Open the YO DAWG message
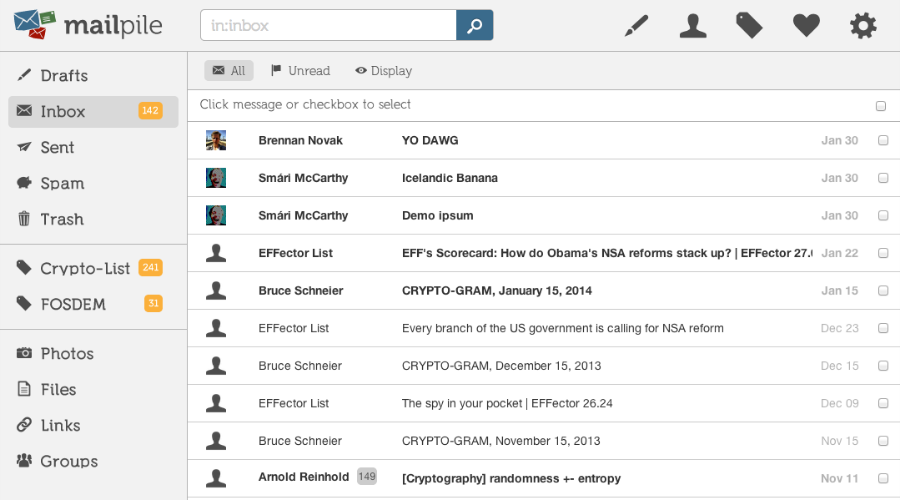The image size is (900, 500). pyautogui.click(x=430, y=140)
